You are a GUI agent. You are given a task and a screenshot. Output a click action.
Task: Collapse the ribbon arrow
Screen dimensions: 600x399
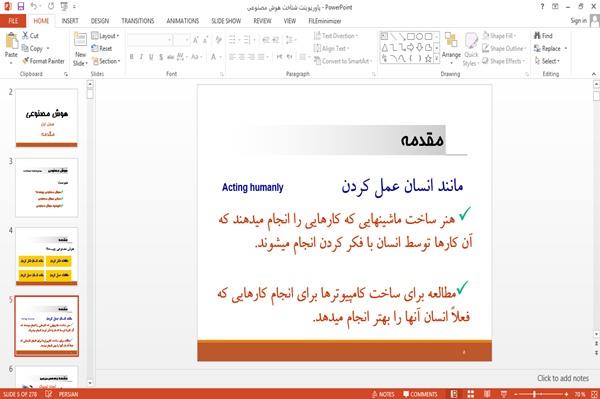coord(594,74)
